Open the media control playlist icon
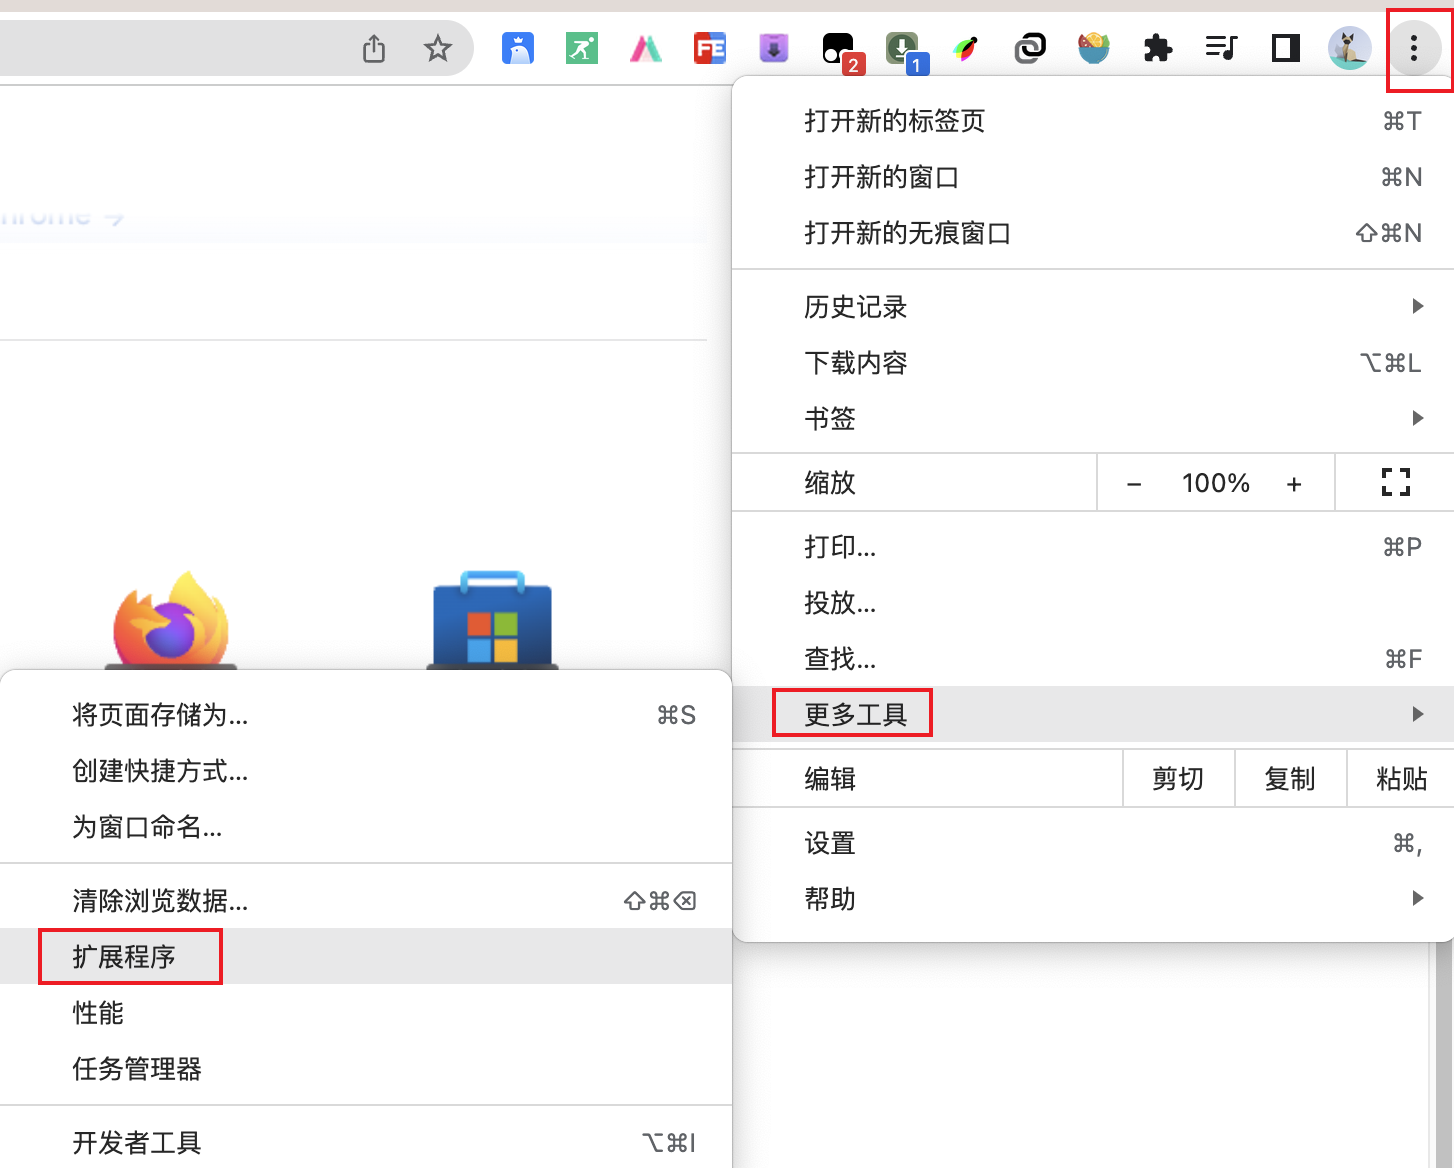The height and width of the screenshot is (1168, 1454). [1222, 48]
